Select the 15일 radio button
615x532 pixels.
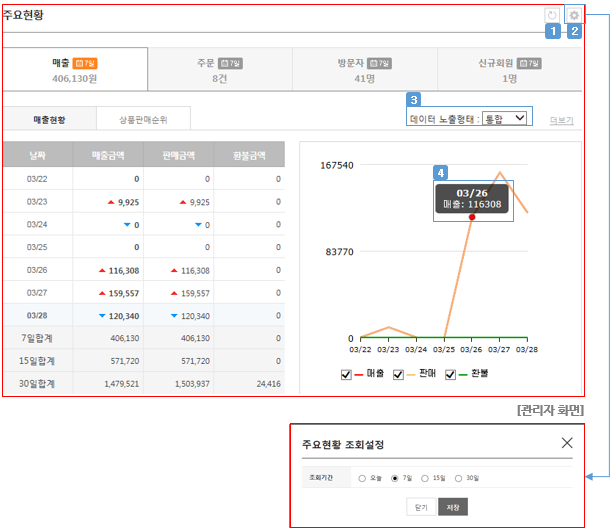click(x=425, y=478)
